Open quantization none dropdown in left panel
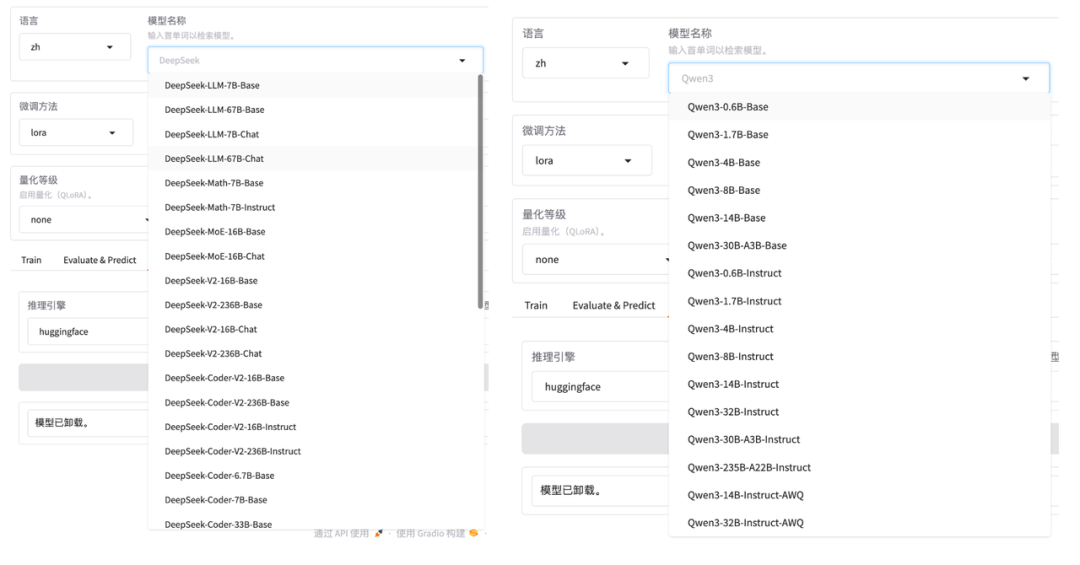Screen dimensions: 1080x565 tap(83, 220)
